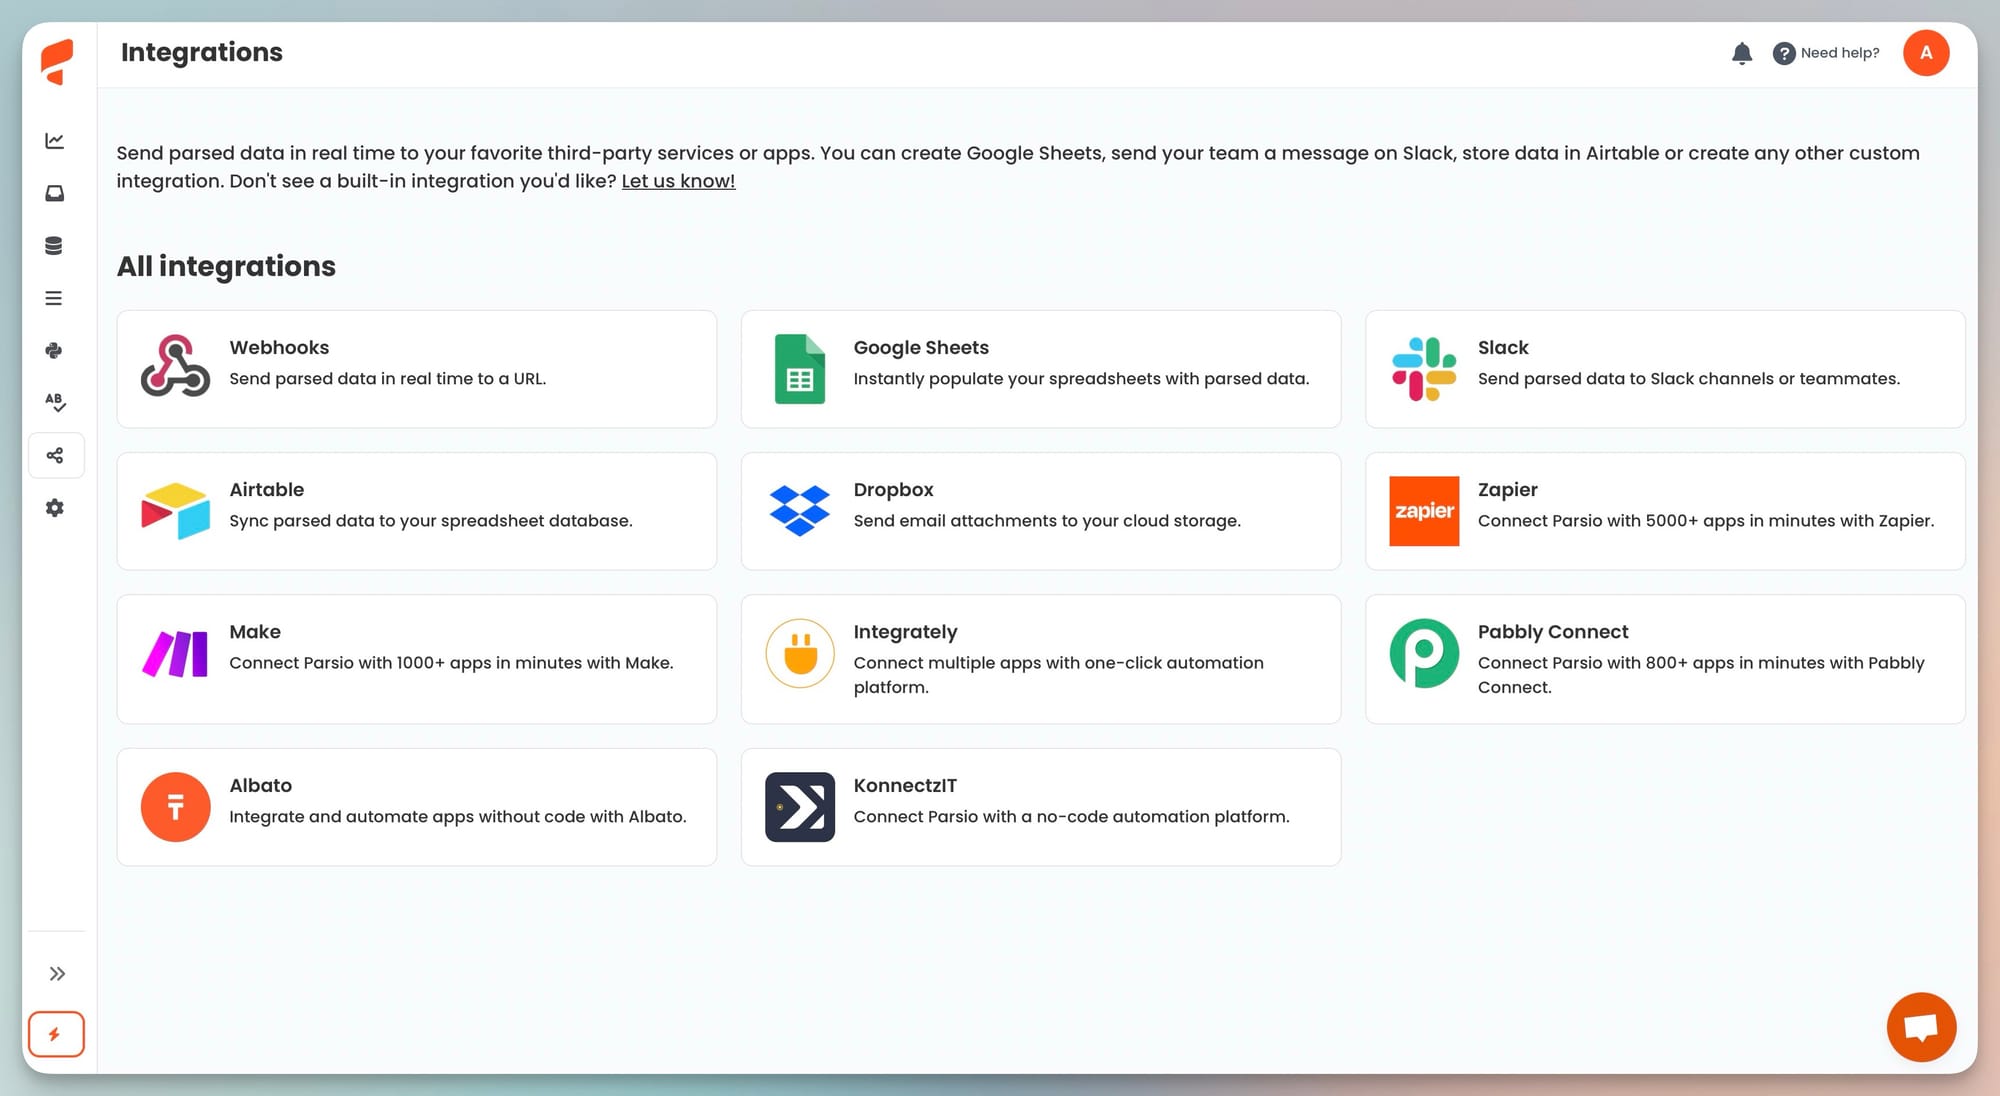Viewport: 2000px width, 1096px height.
Task: Click the All integrations heading
Action: pos(226,266)
